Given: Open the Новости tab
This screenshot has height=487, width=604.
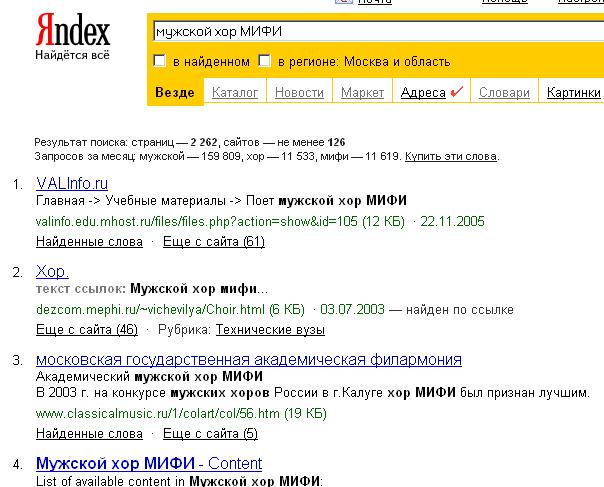Looking at the screenshot, I should [299, 92].
